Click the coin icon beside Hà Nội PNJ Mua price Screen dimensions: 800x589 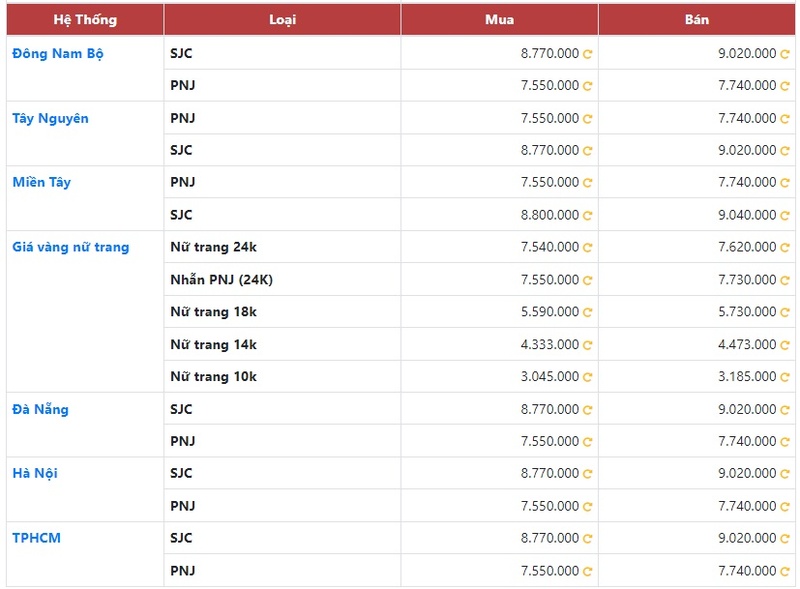(587, 507)
